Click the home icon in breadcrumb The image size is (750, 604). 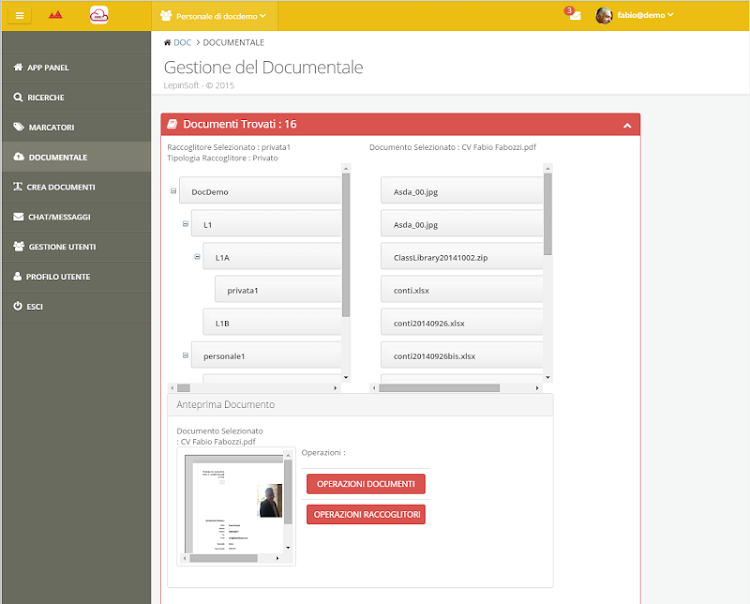click(166, 43)
